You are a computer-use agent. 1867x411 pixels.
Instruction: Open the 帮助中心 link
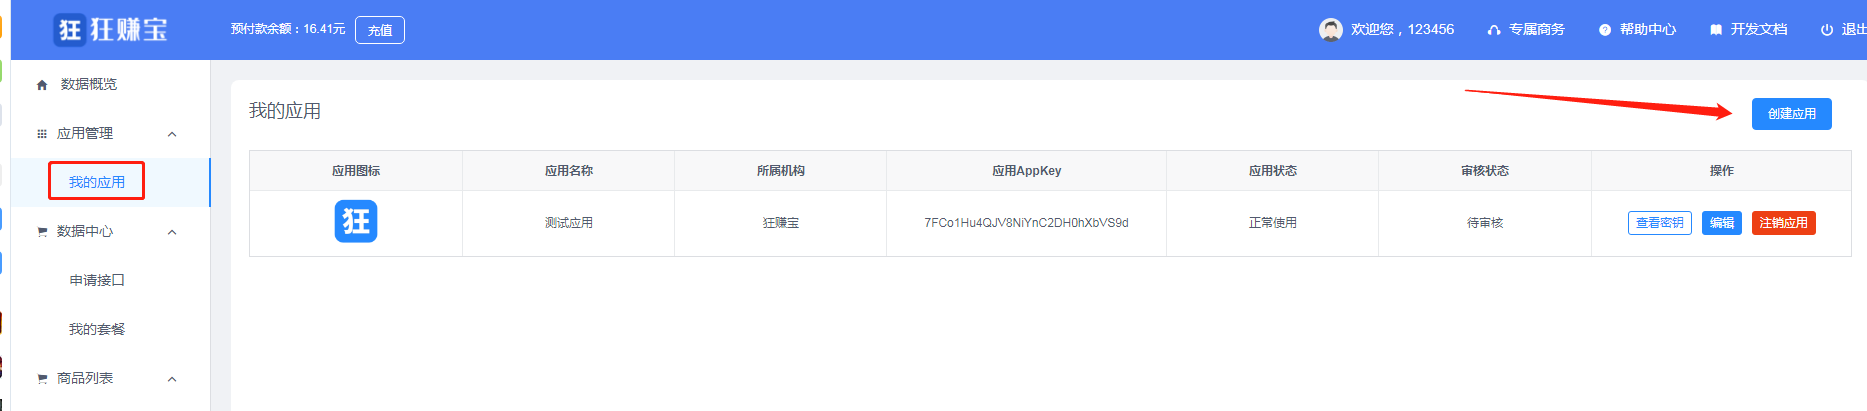point(1648,30)
